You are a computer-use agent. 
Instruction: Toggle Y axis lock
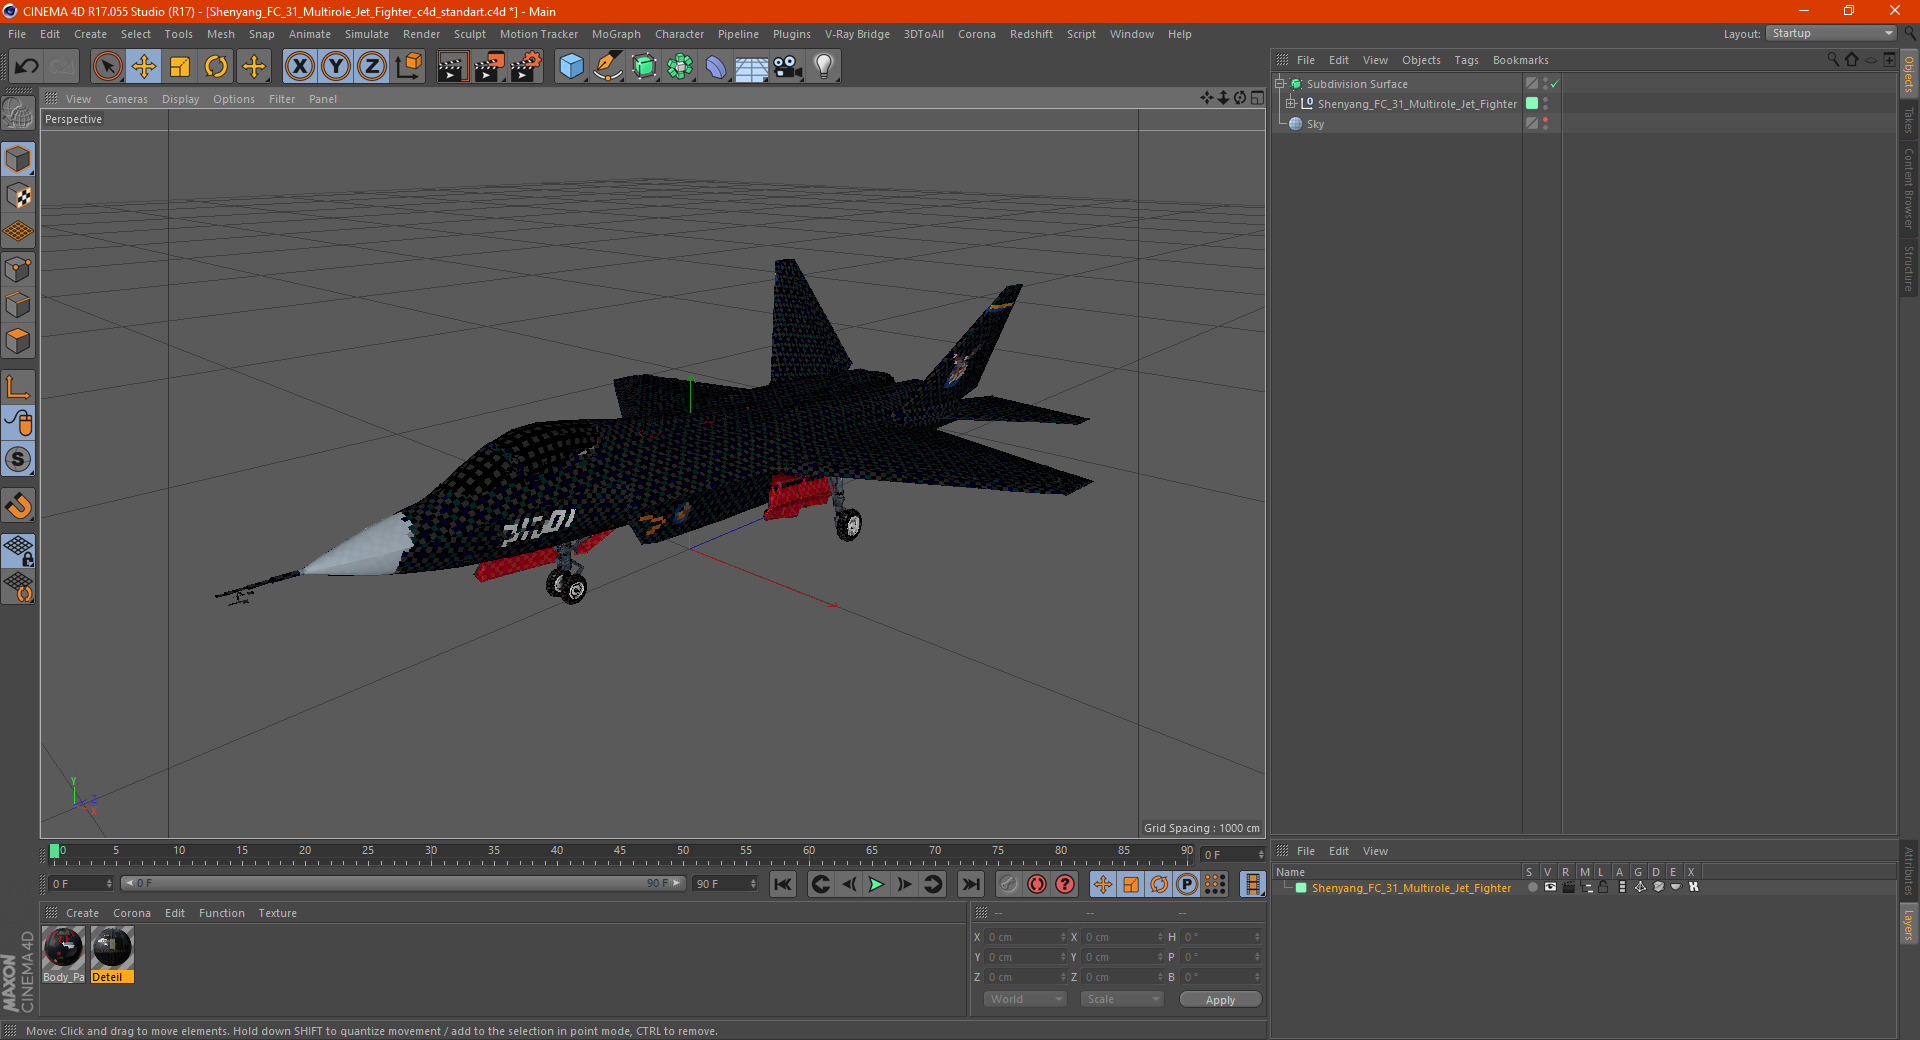(x=336, y=67)
